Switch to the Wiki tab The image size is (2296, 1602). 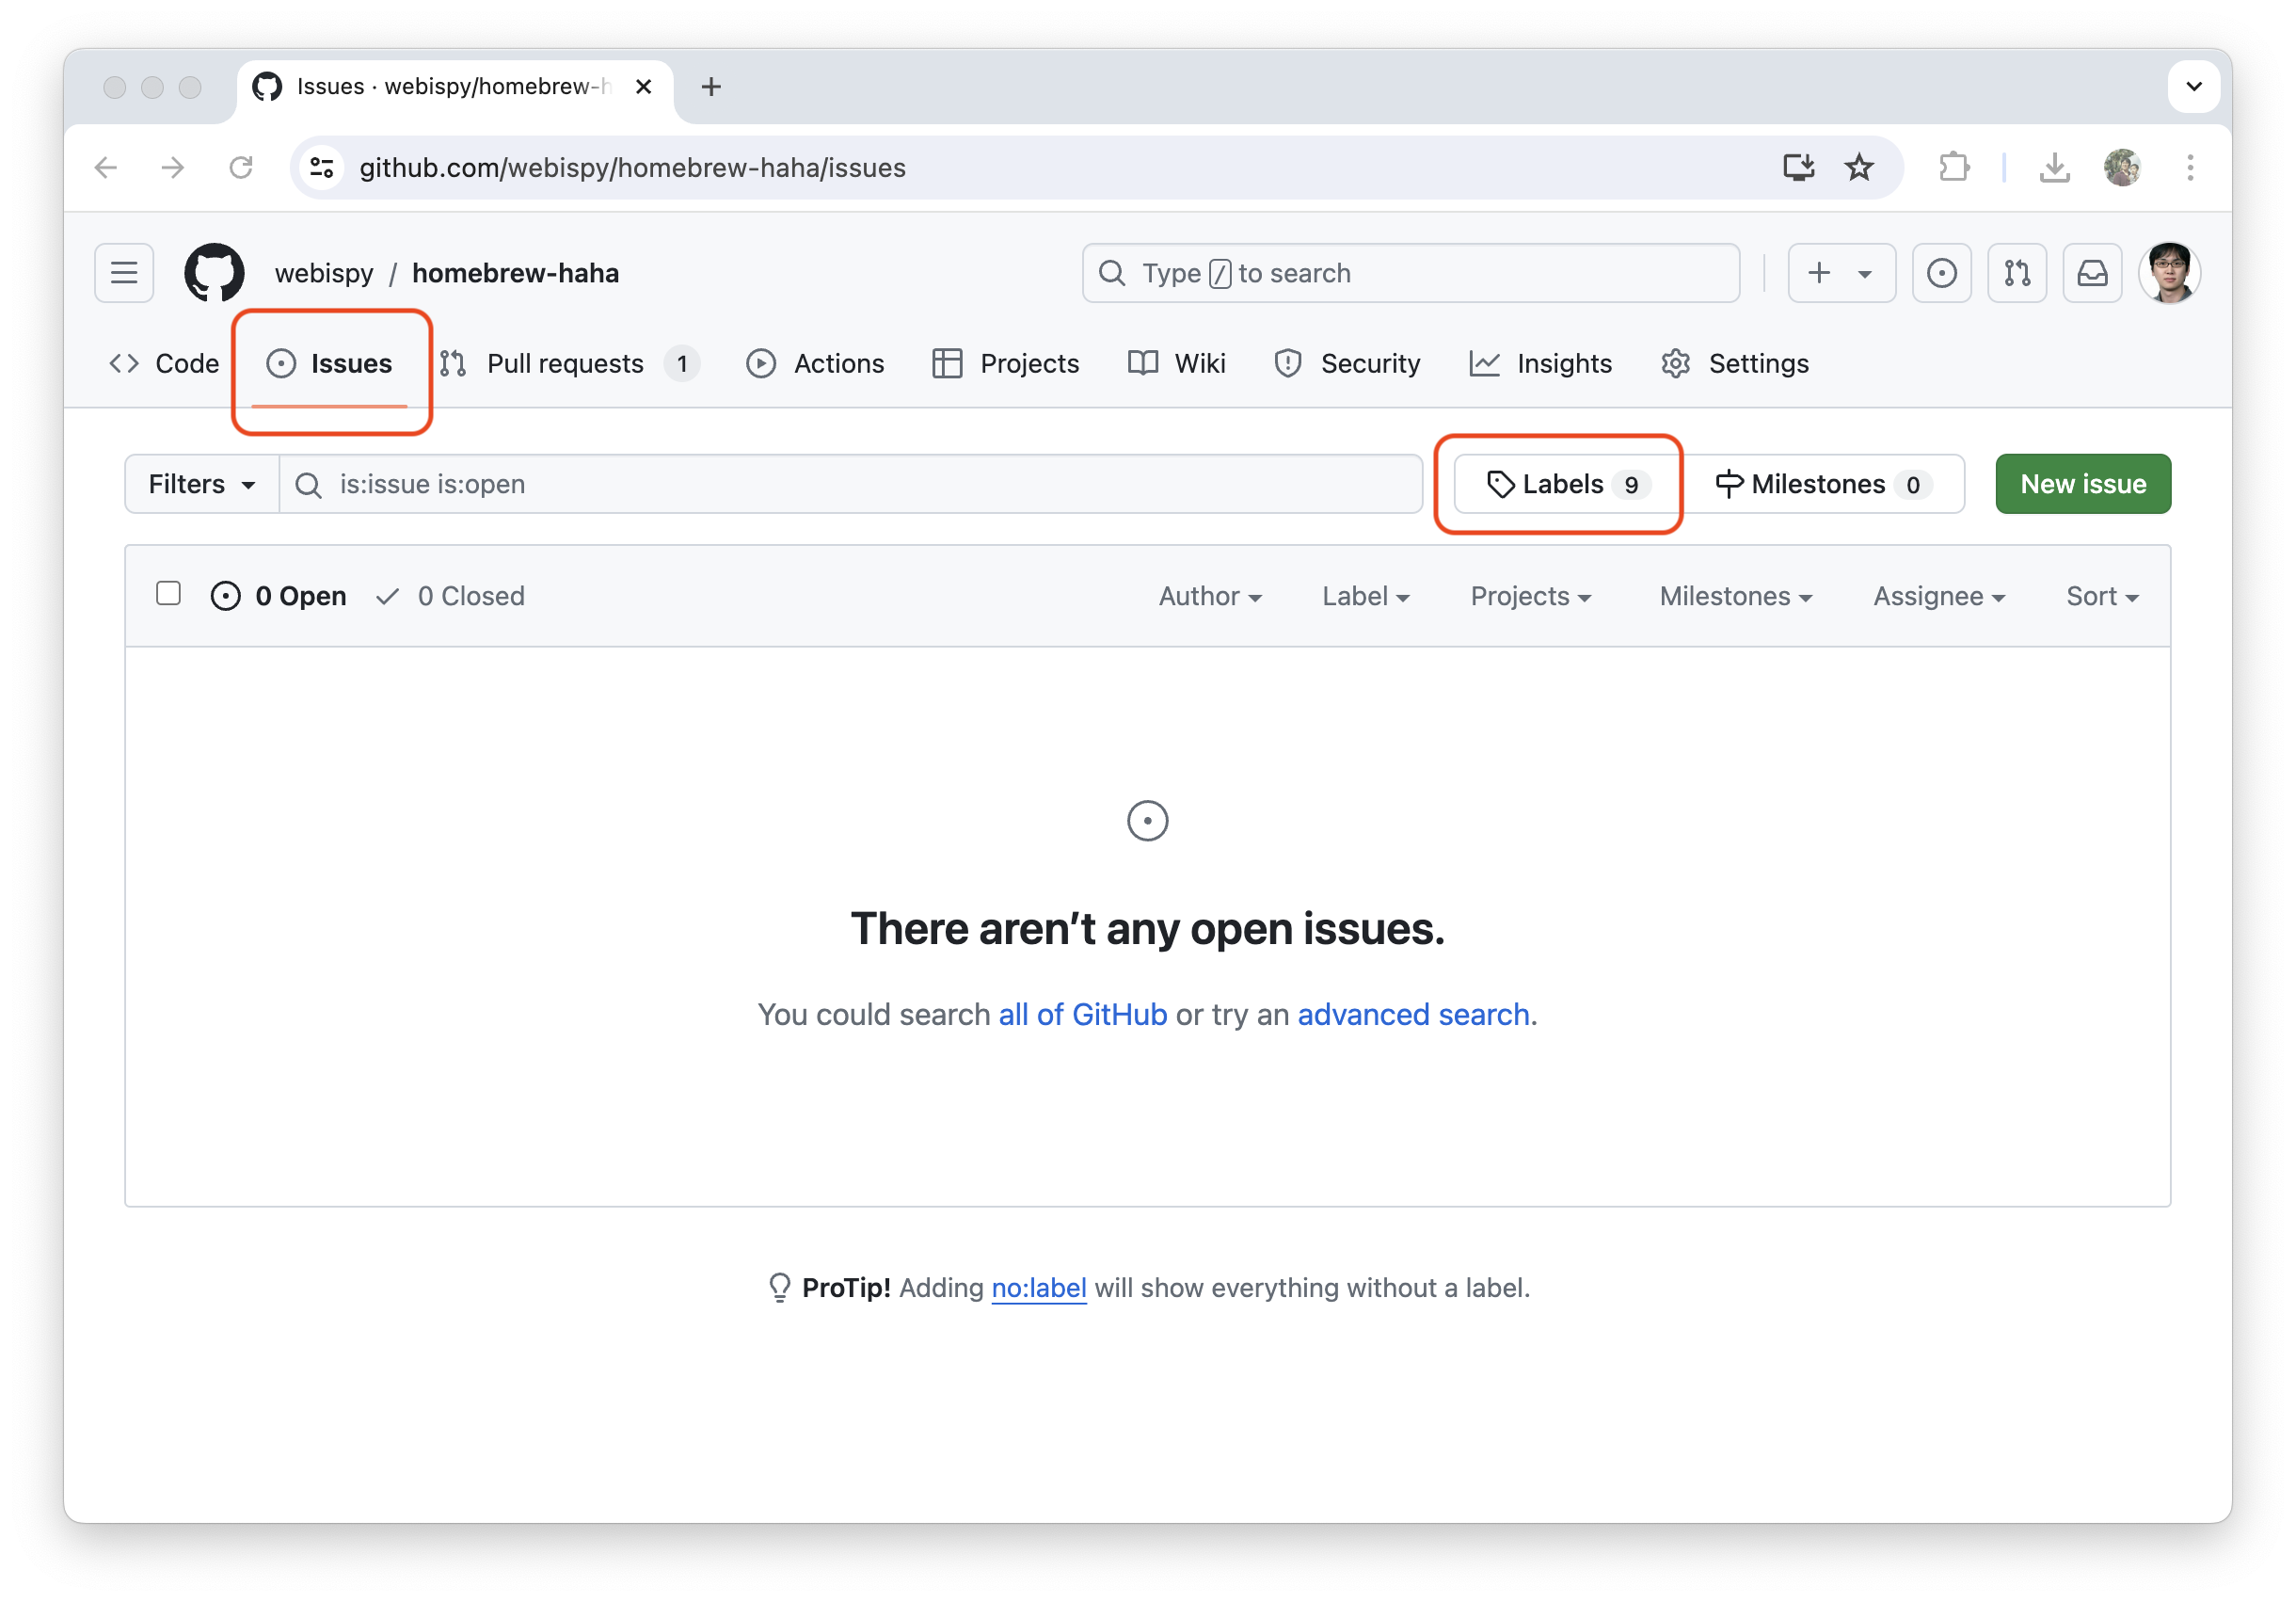point(1177,363)
